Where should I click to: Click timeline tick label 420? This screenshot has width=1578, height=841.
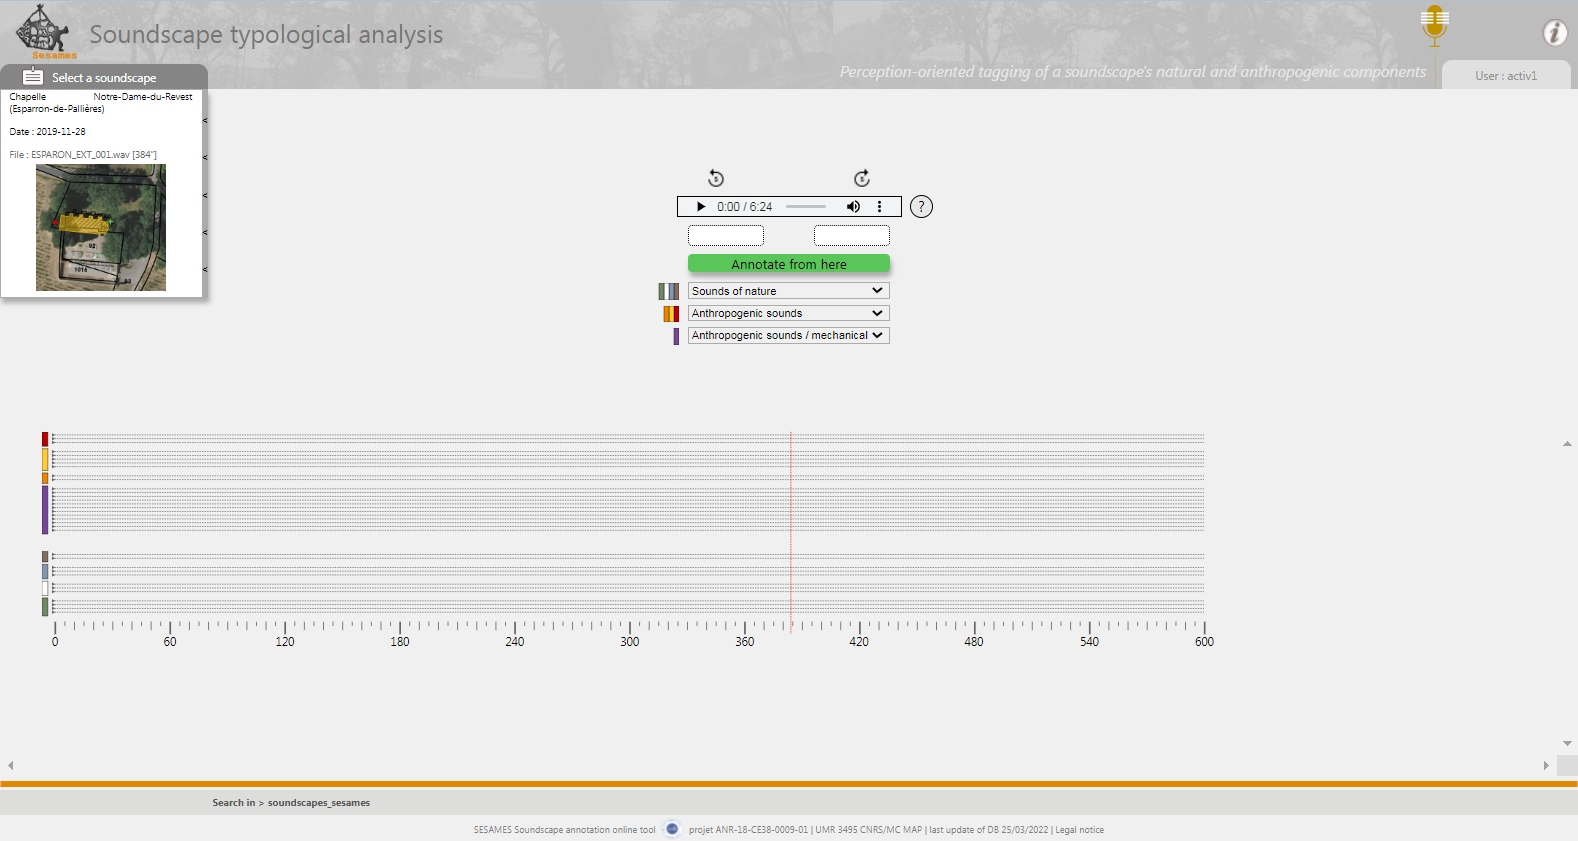(859, 642)
